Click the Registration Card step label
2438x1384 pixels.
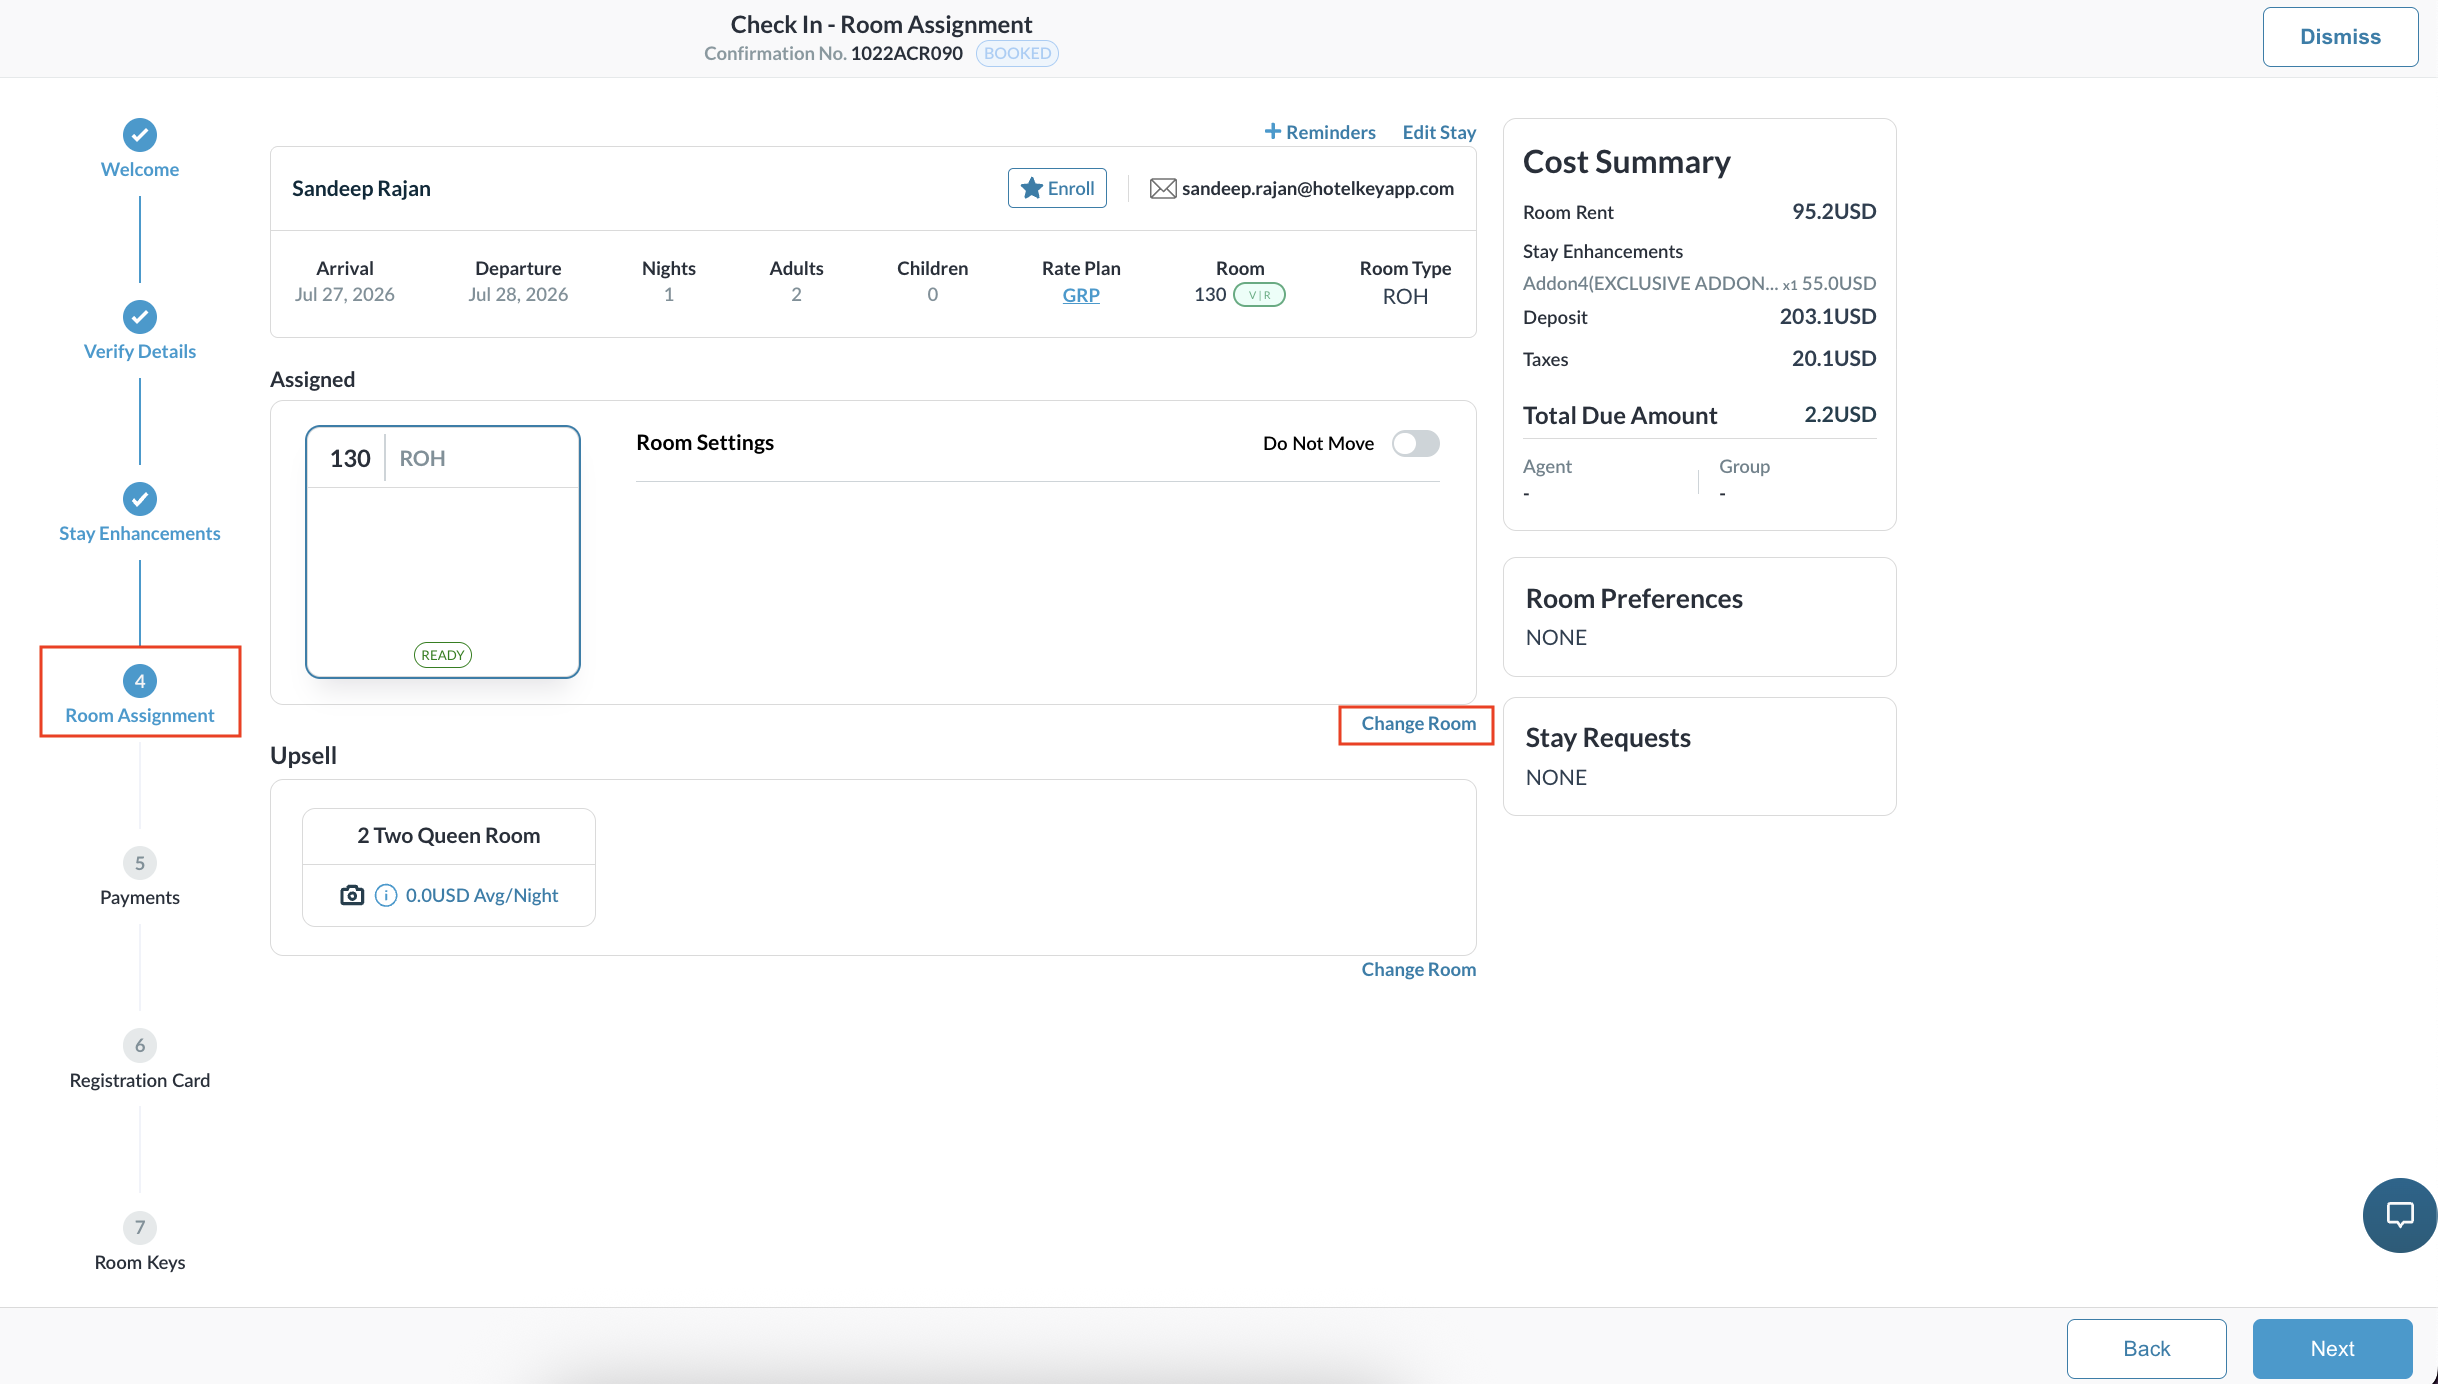click(x=140, y=1080)
